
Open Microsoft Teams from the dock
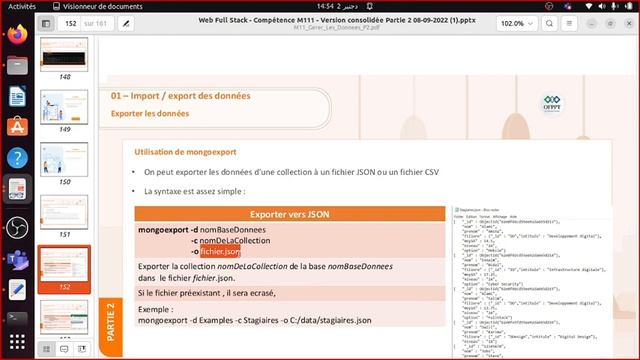[17, 260]
